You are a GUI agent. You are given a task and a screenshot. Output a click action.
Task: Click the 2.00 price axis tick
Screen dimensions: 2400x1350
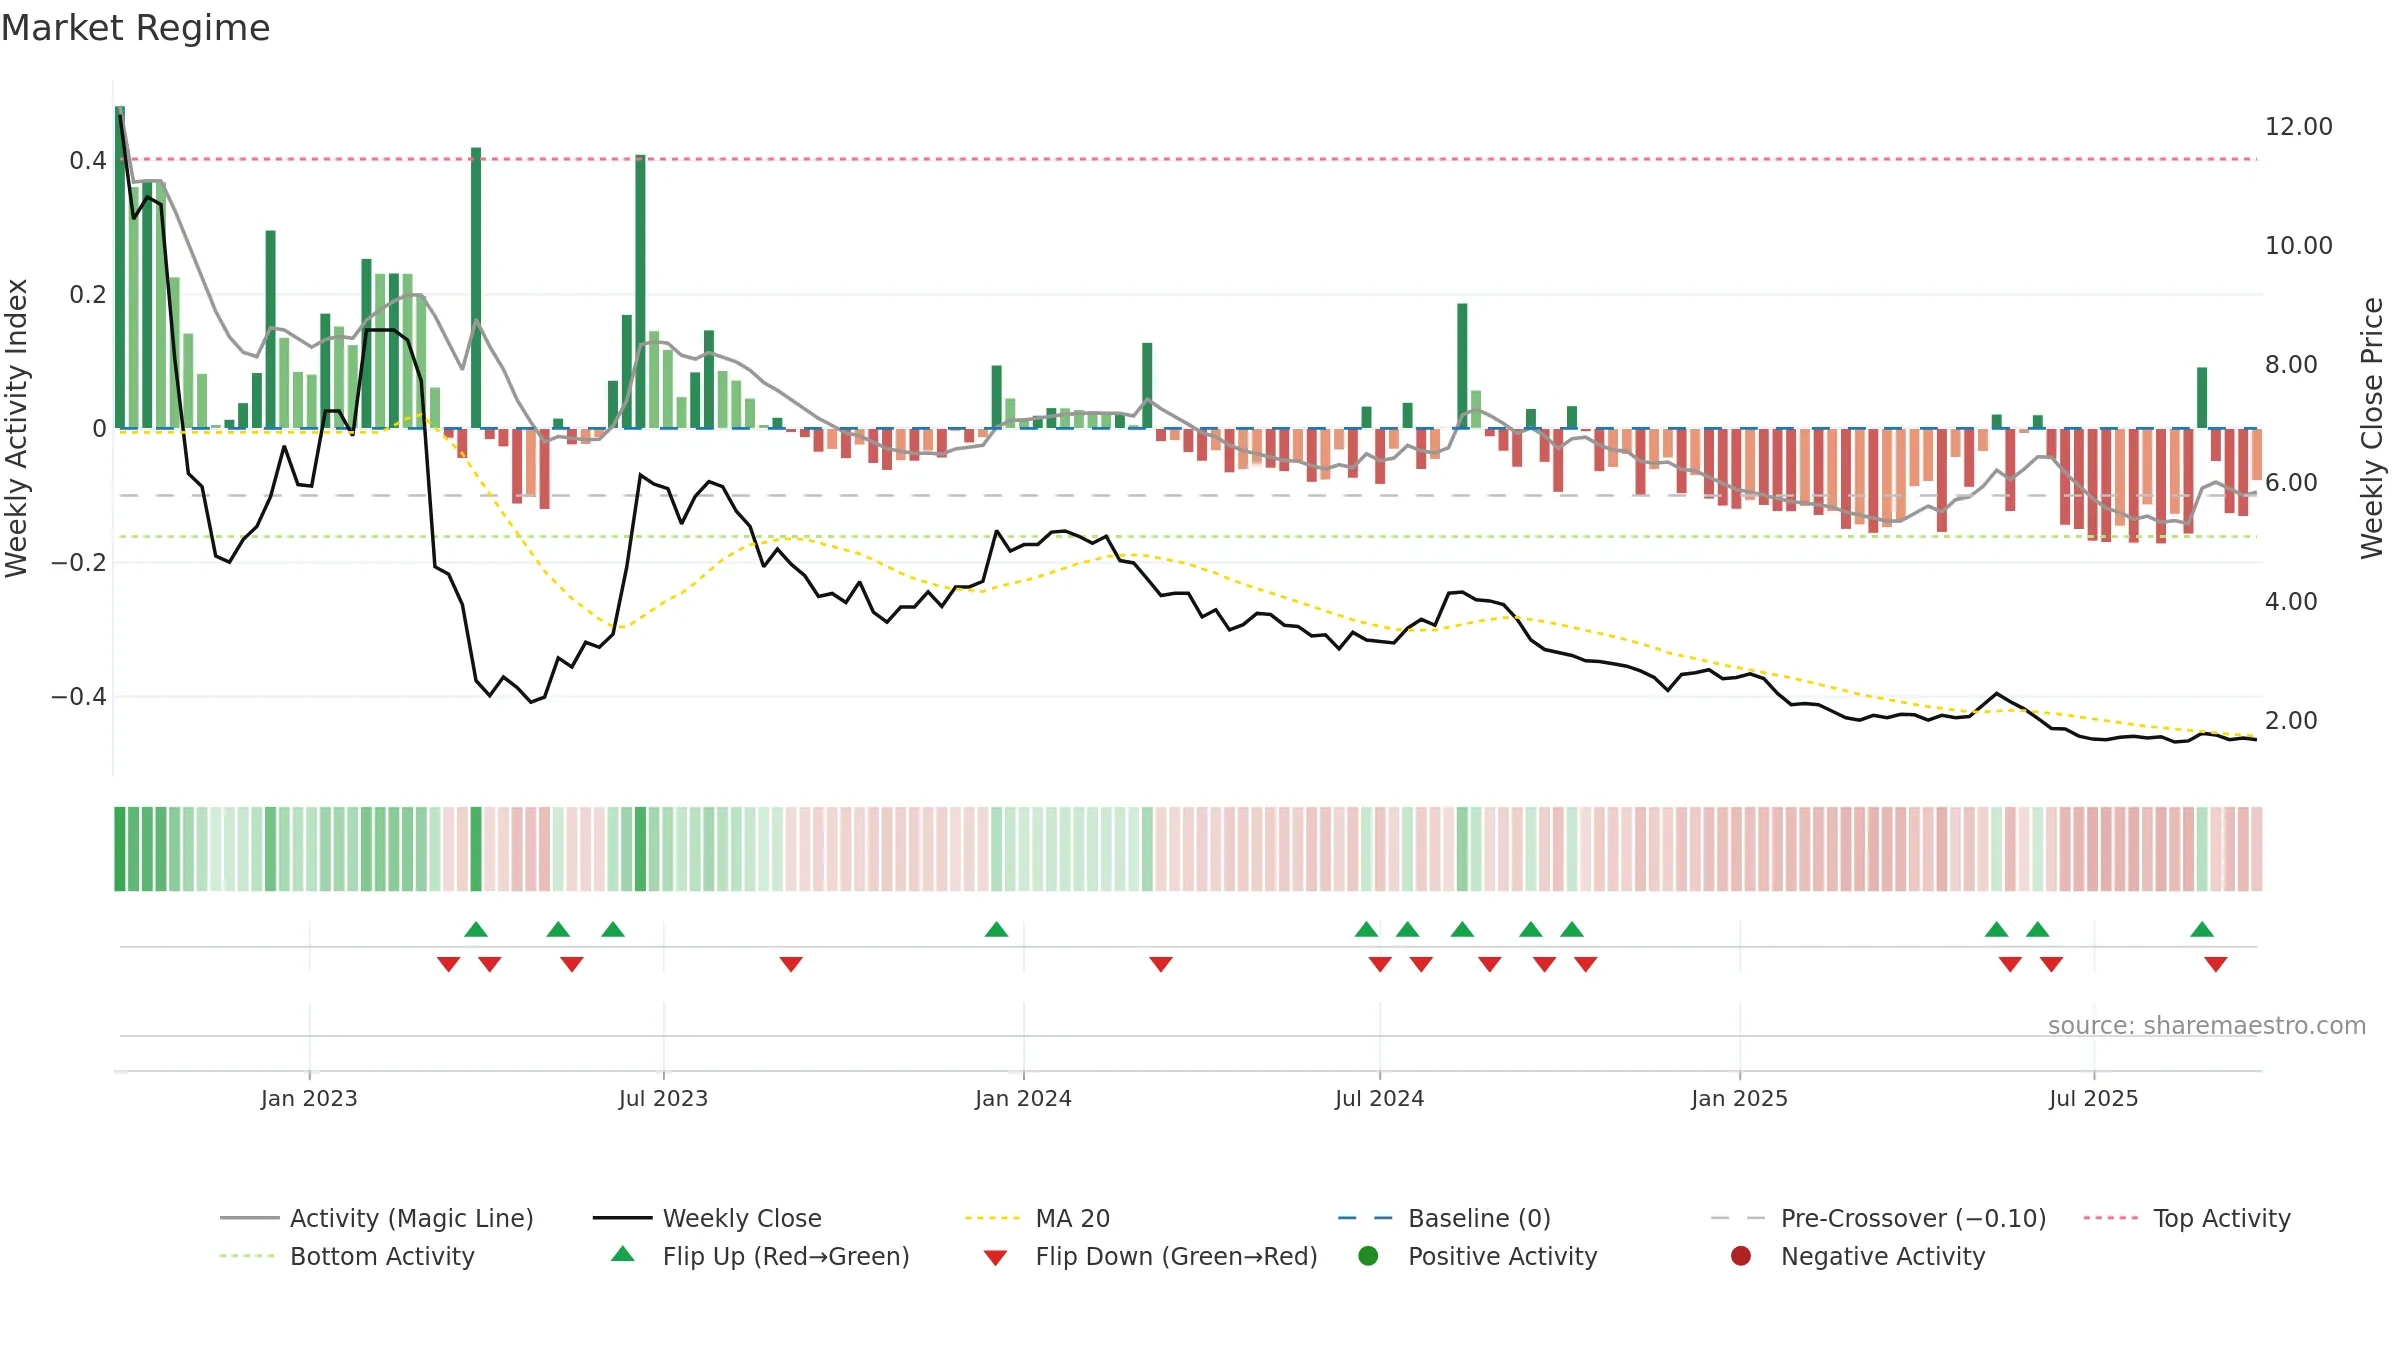(x=2291, y=721)
